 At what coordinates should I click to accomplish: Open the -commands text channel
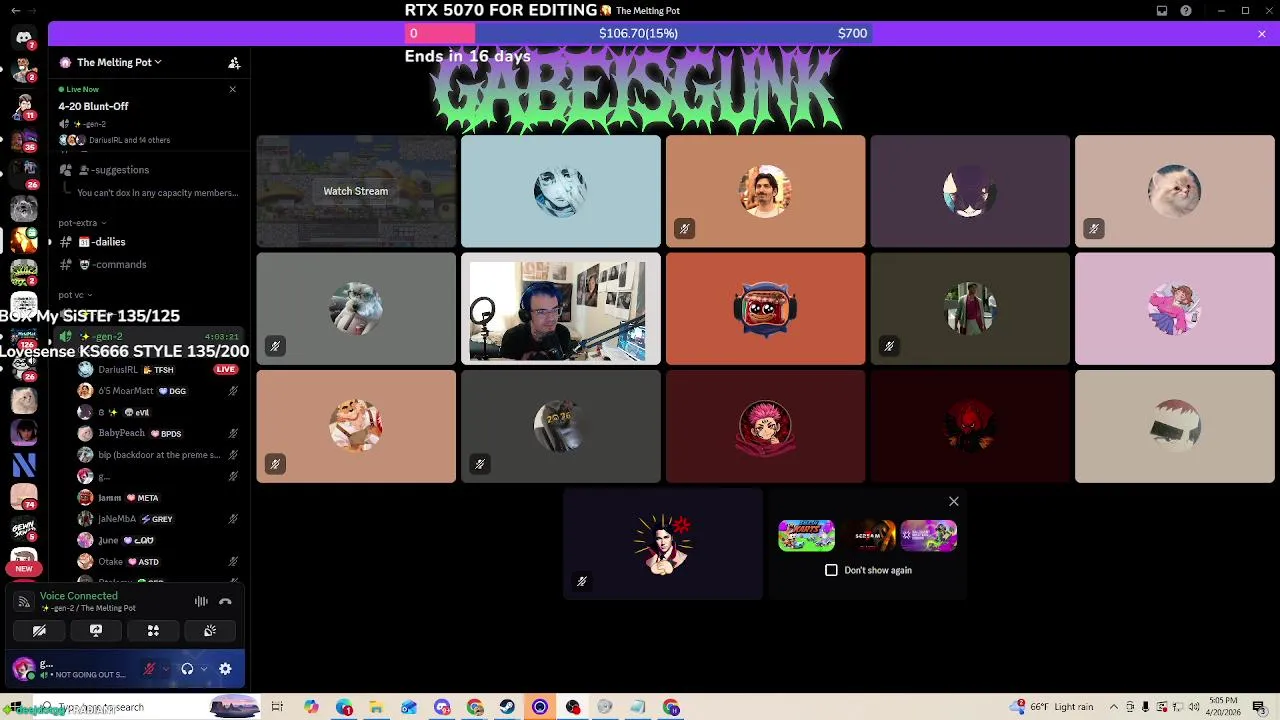[x=150, y=265]
